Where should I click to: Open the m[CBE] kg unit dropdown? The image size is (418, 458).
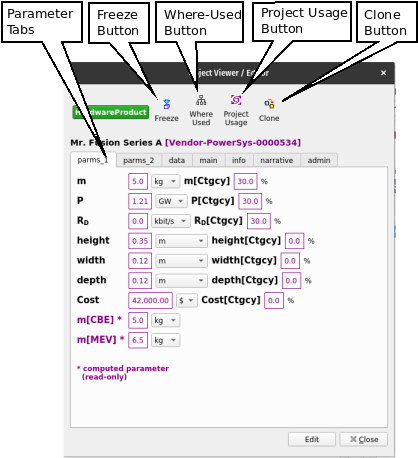pos(165,320)
